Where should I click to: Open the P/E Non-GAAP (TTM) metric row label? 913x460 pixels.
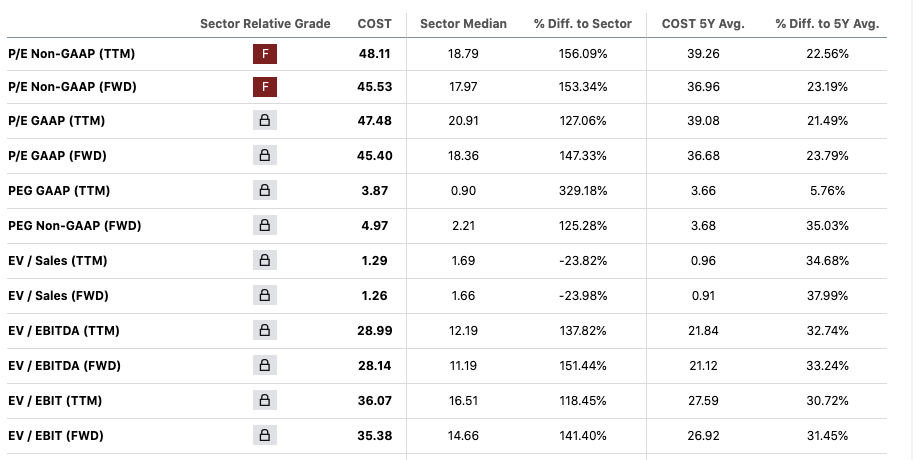70,52
